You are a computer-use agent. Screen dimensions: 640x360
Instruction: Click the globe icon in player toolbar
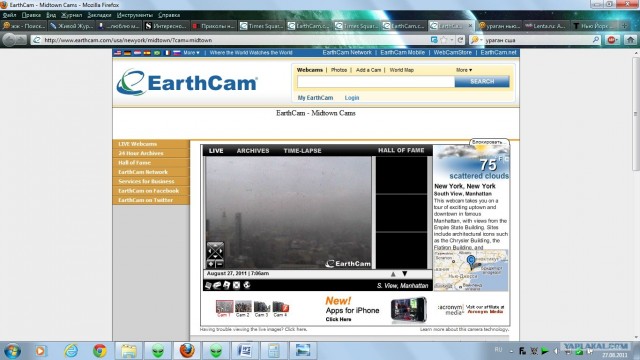click(x=247, y=285)
